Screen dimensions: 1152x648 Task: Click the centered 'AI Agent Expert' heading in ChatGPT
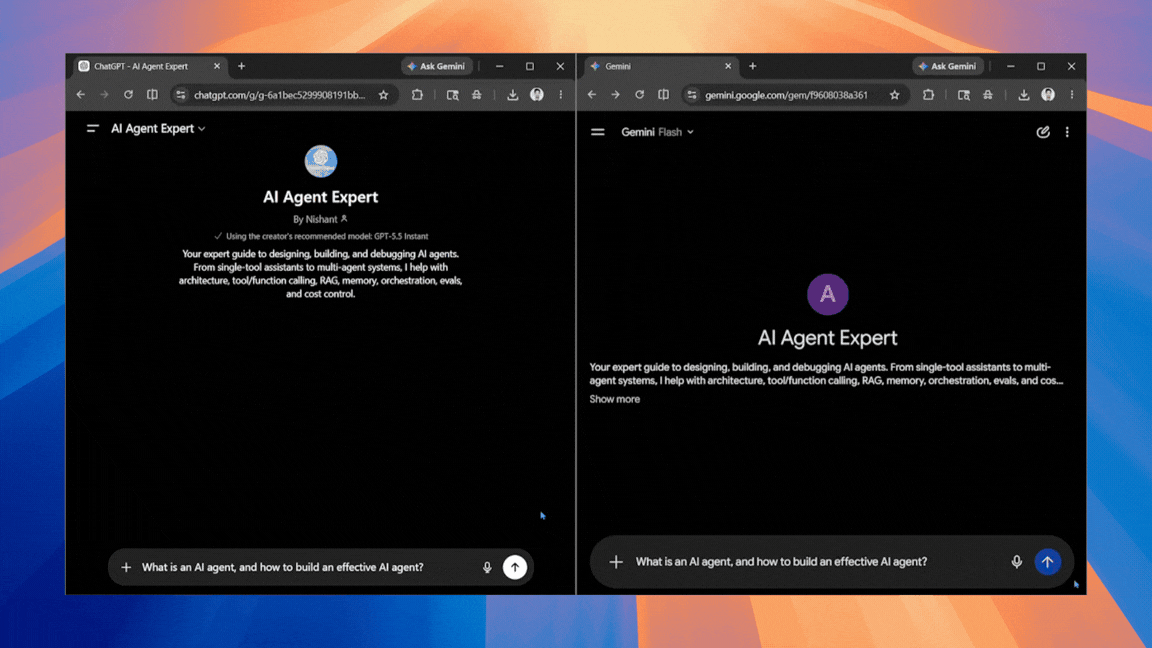(x=321, y=197)
